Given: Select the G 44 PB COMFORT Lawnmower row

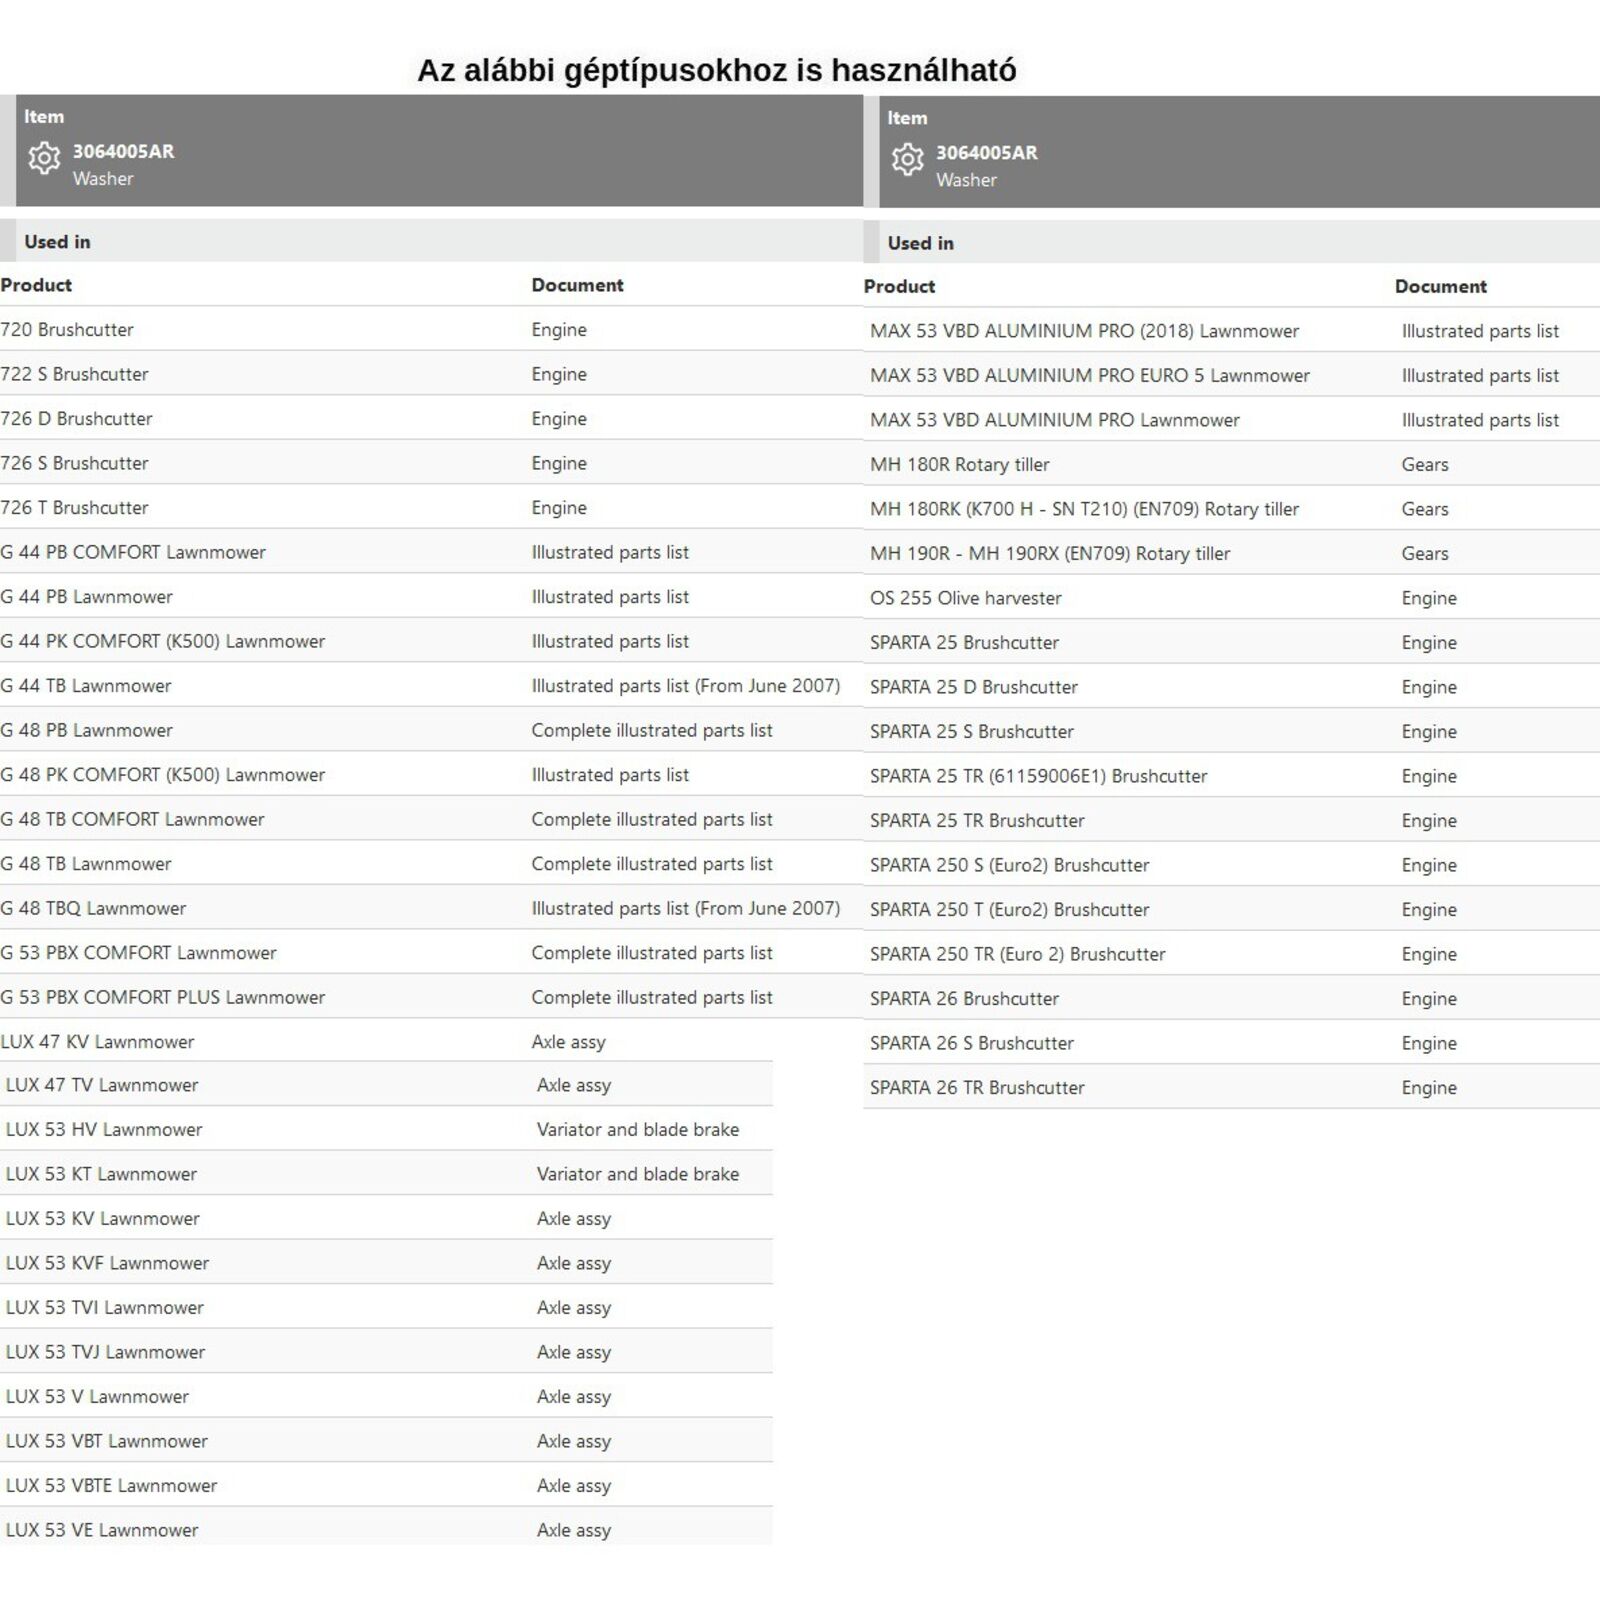Looking at the screenshot, I should pyautogui.click(x=133, y=552).
